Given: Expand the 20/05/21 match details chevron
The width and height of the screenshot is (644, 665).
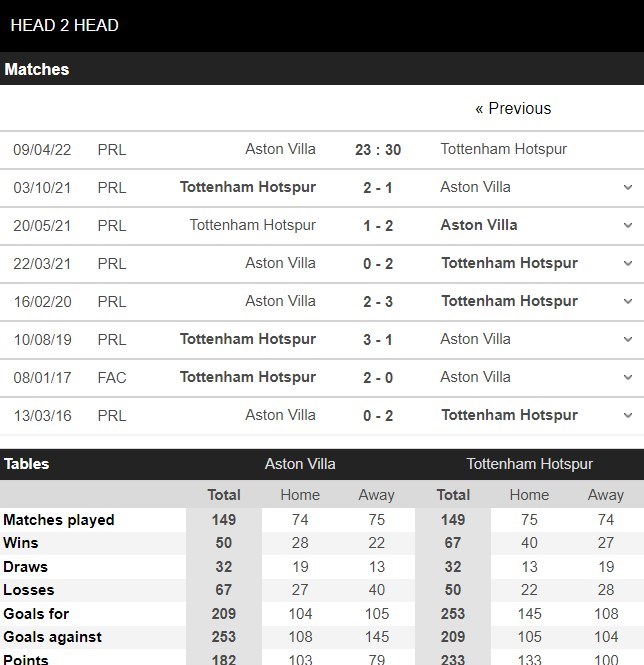Looking at the screenshot, I should [x=628, y=226].
